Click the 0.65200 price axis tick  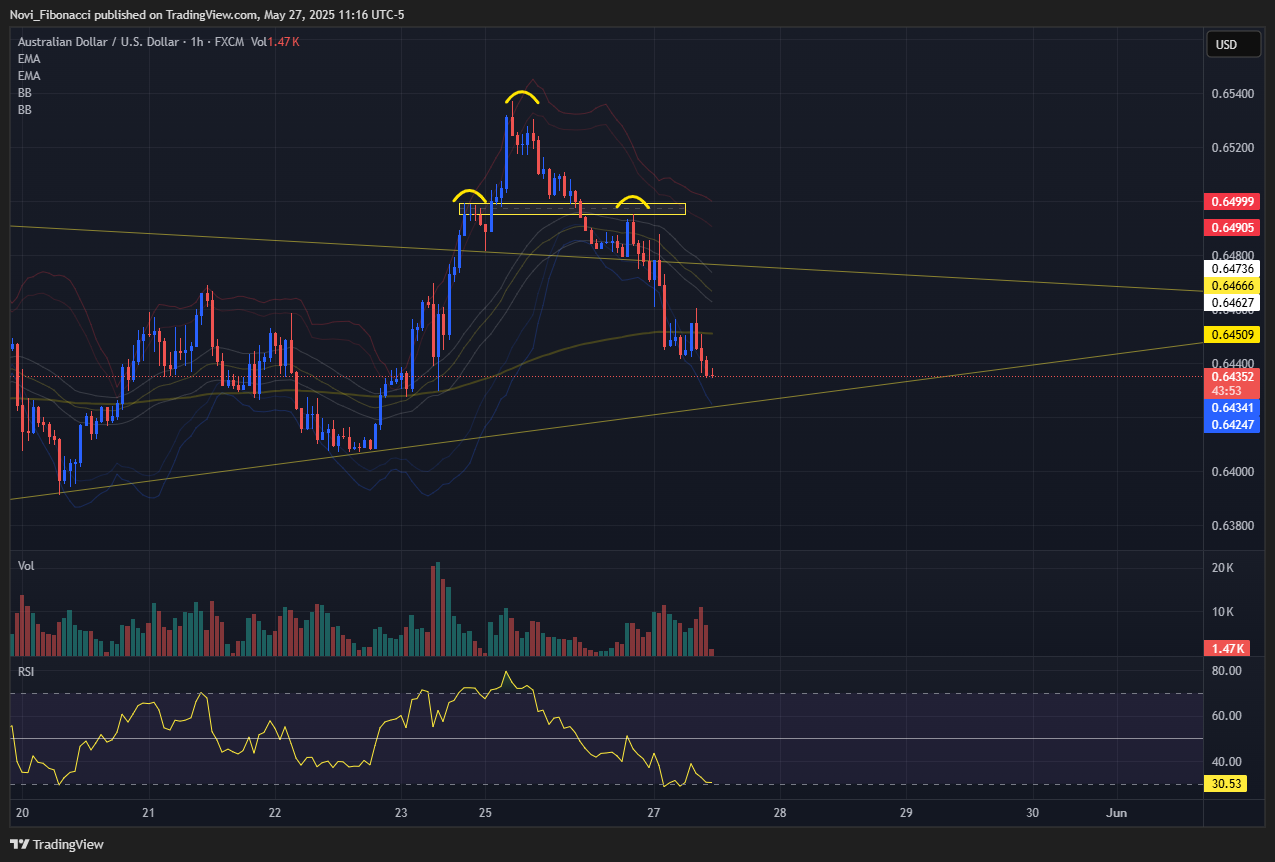[1231, 148]
